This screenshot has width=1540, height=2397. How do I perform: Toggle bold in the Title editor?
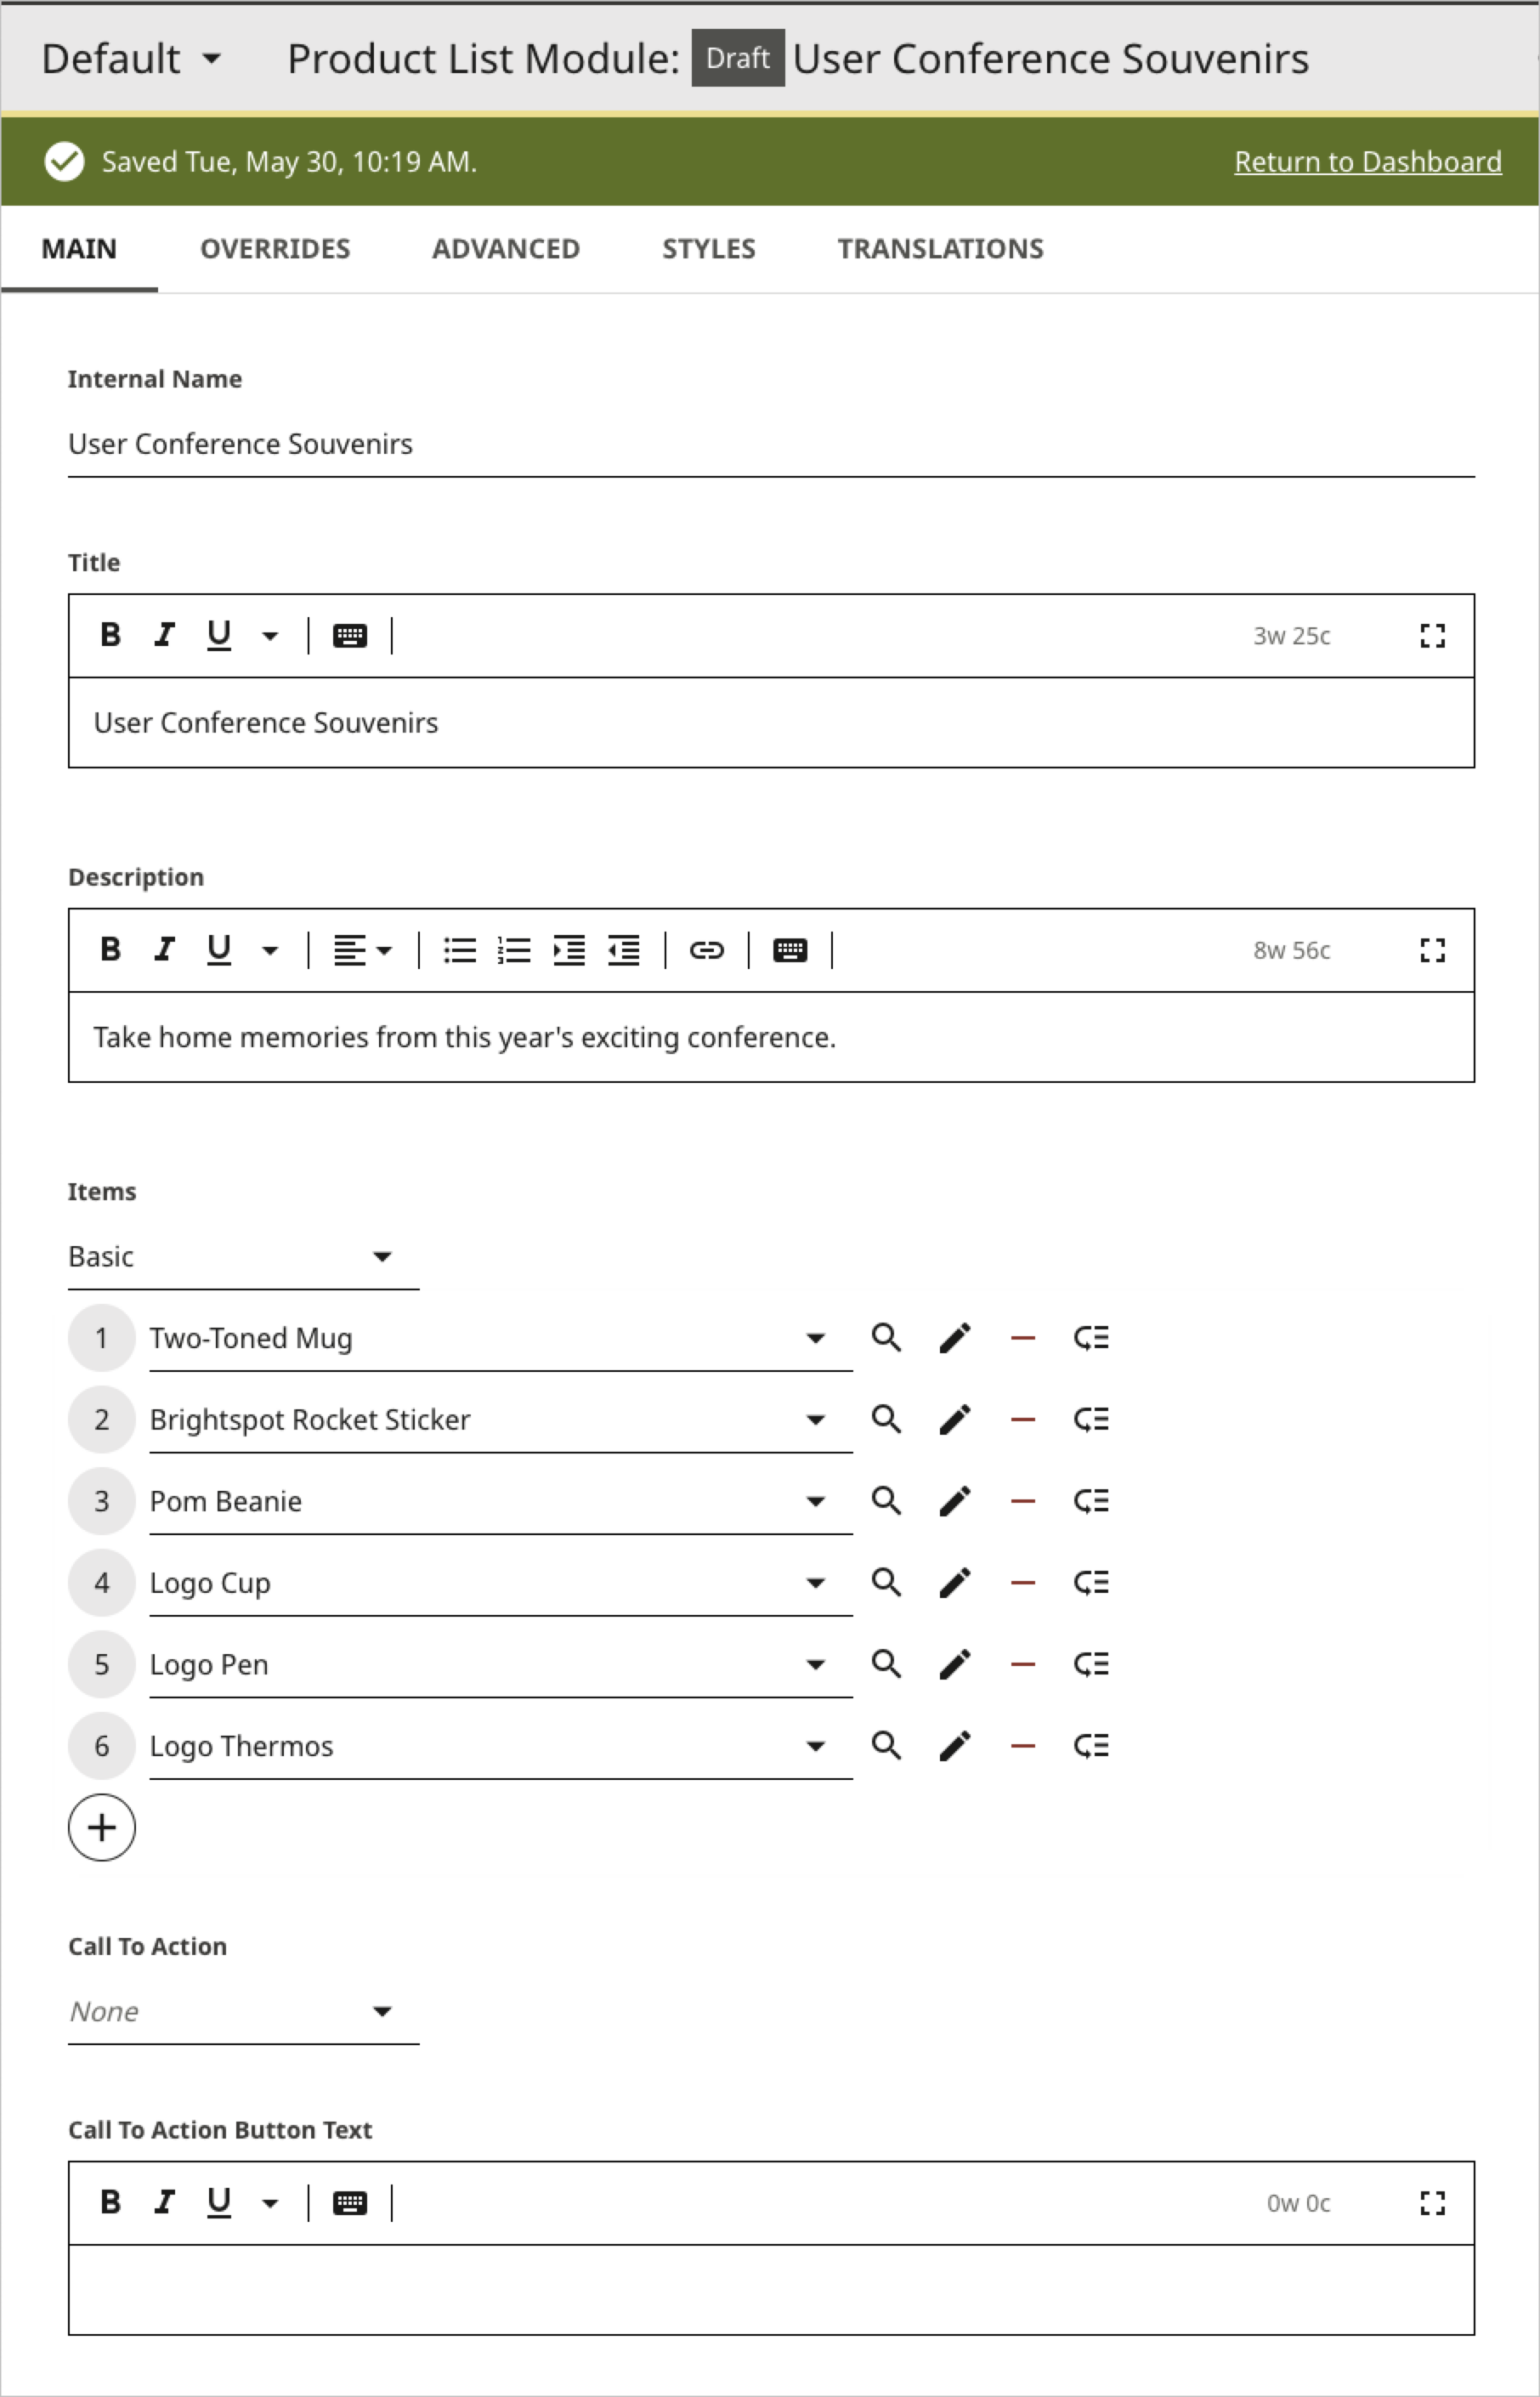click(110, 635)
